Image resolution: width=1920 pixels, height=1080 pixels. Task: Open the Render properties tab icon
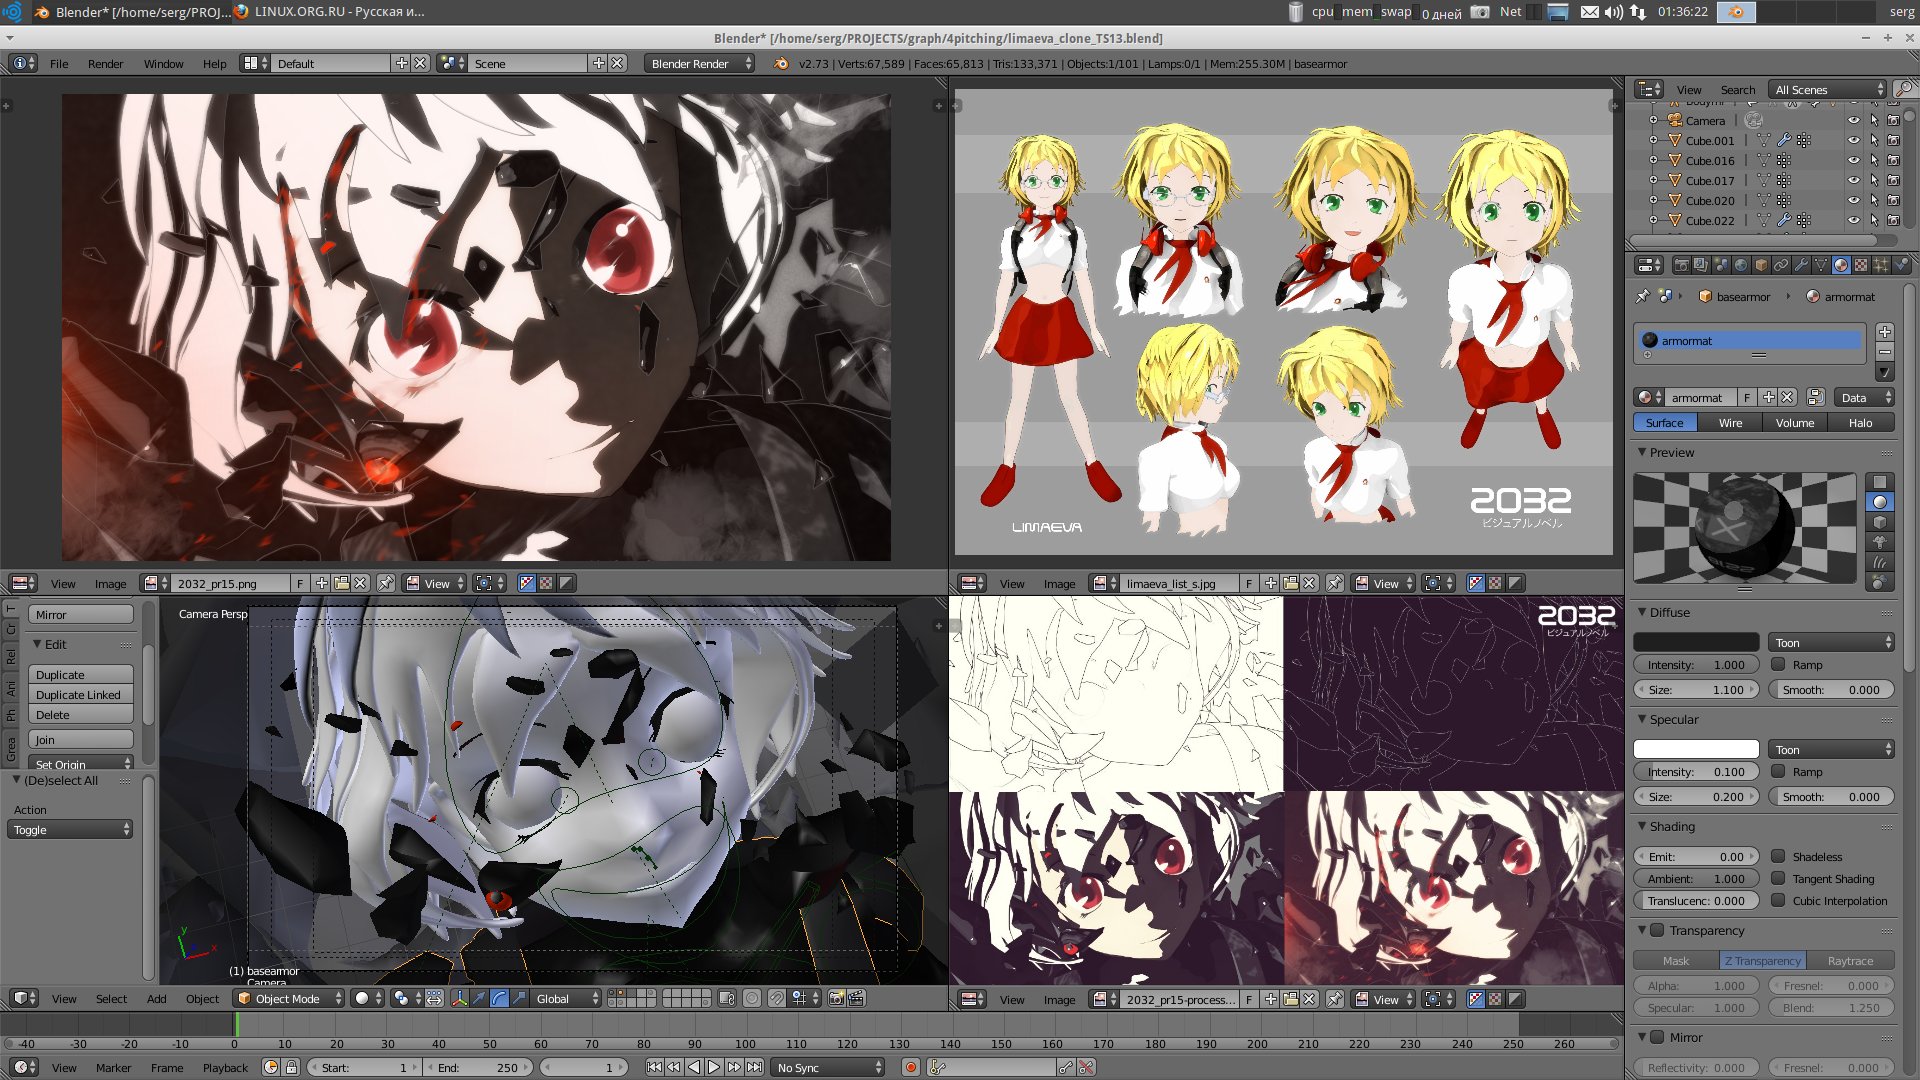click(x=1682, y=265)
